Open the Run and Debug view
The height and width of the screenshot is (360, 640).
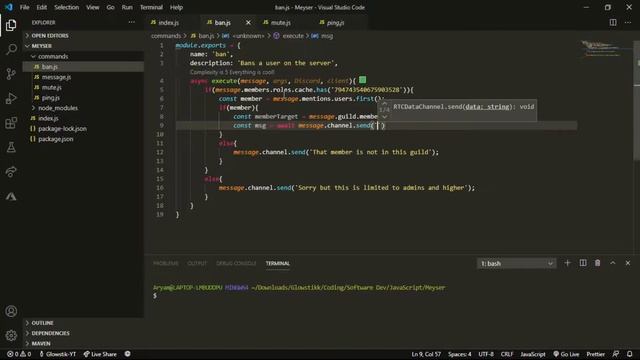coord(11,98)
